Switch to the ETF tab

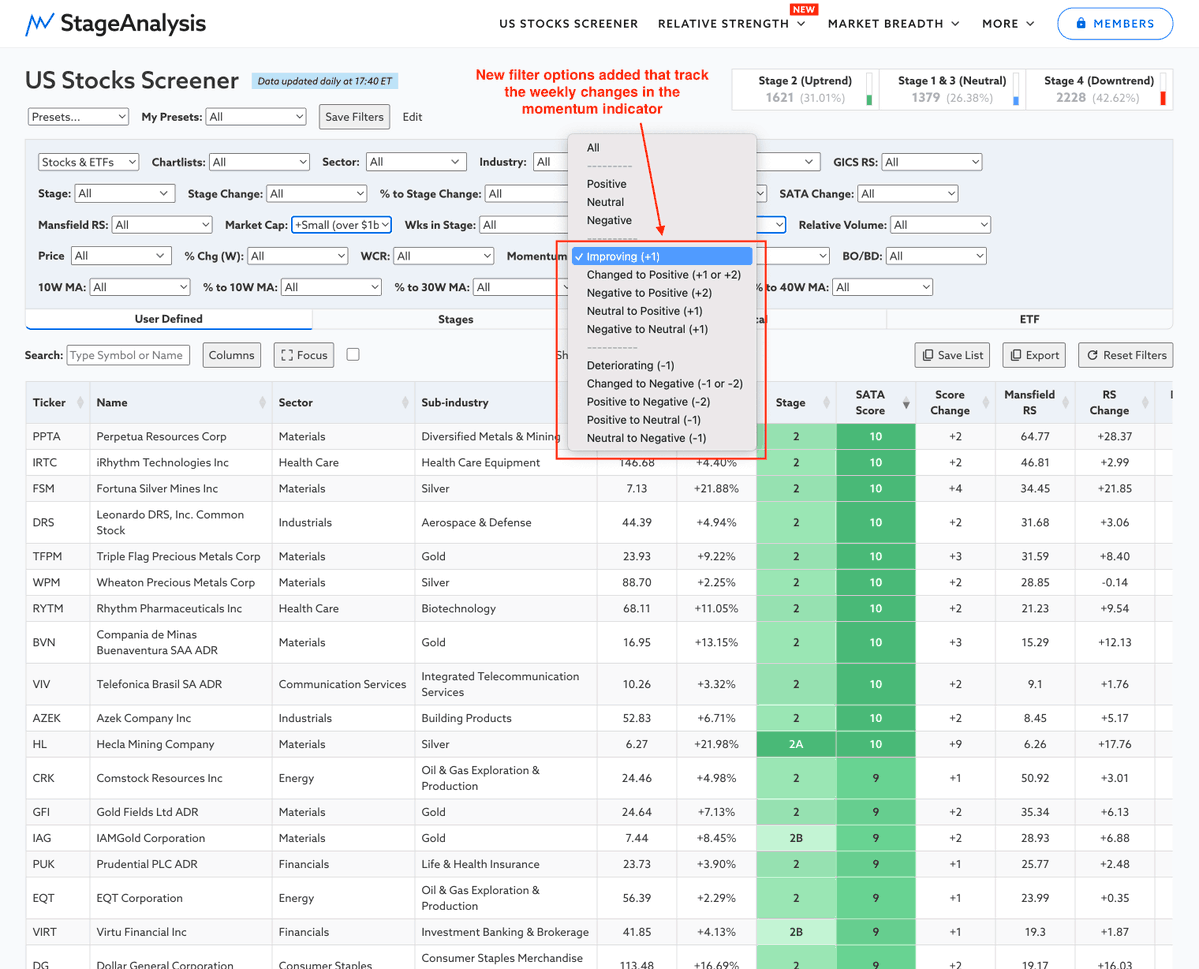pyautogui.click(x=1029, y=319)
